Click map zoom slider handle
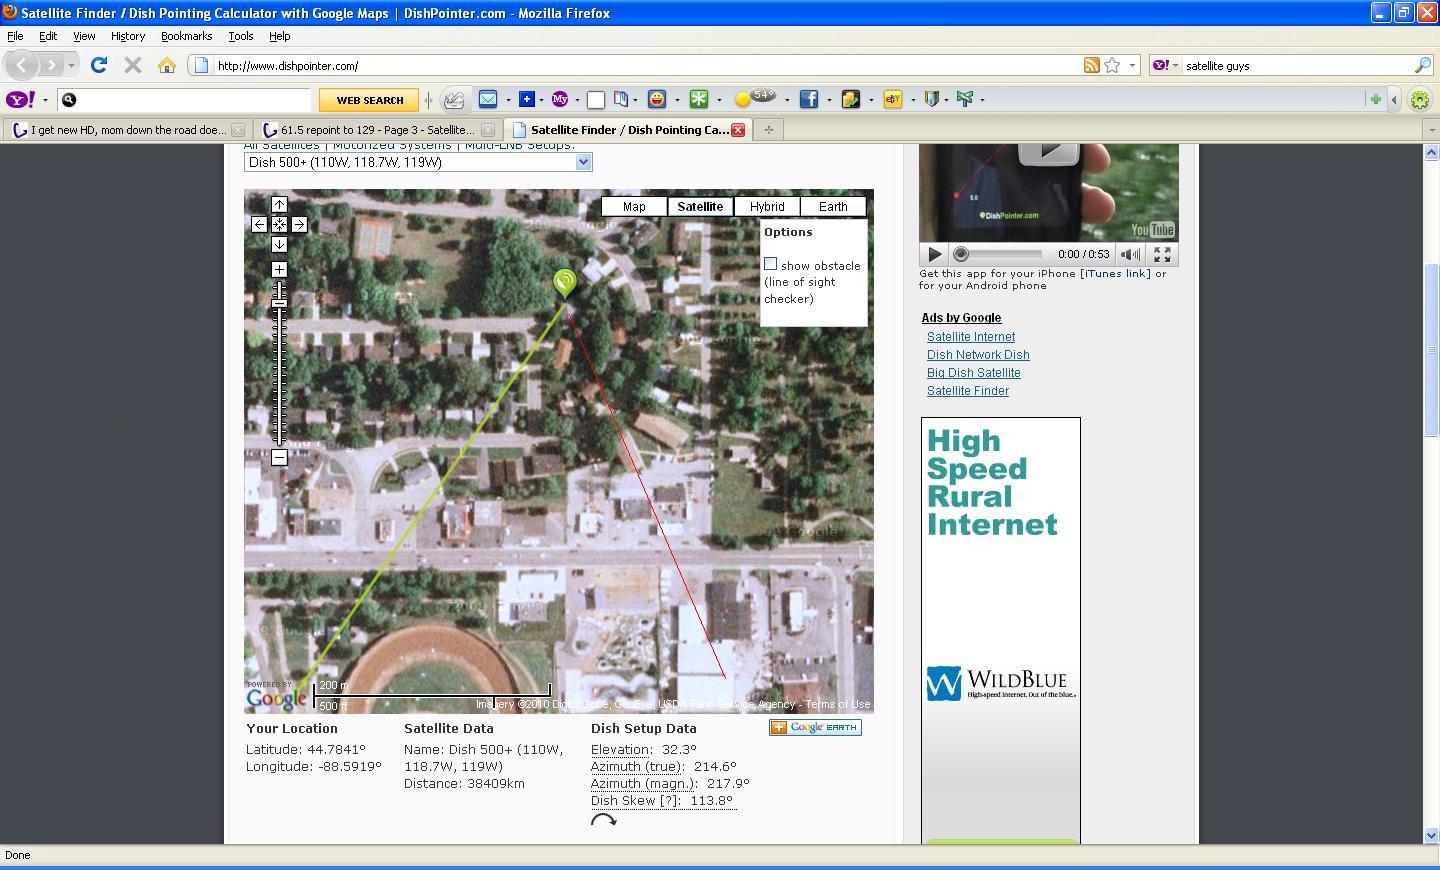Image resolution: width=1440 pixels, height=870 pixels. [279, 303]
